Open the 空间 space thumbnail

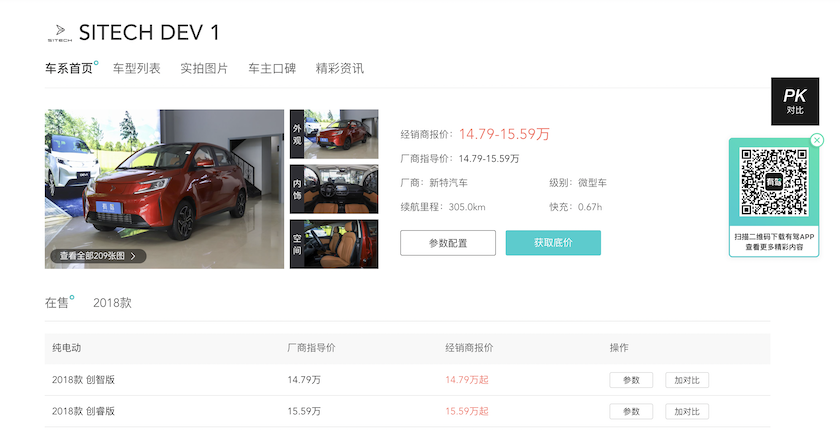(334, 244)
